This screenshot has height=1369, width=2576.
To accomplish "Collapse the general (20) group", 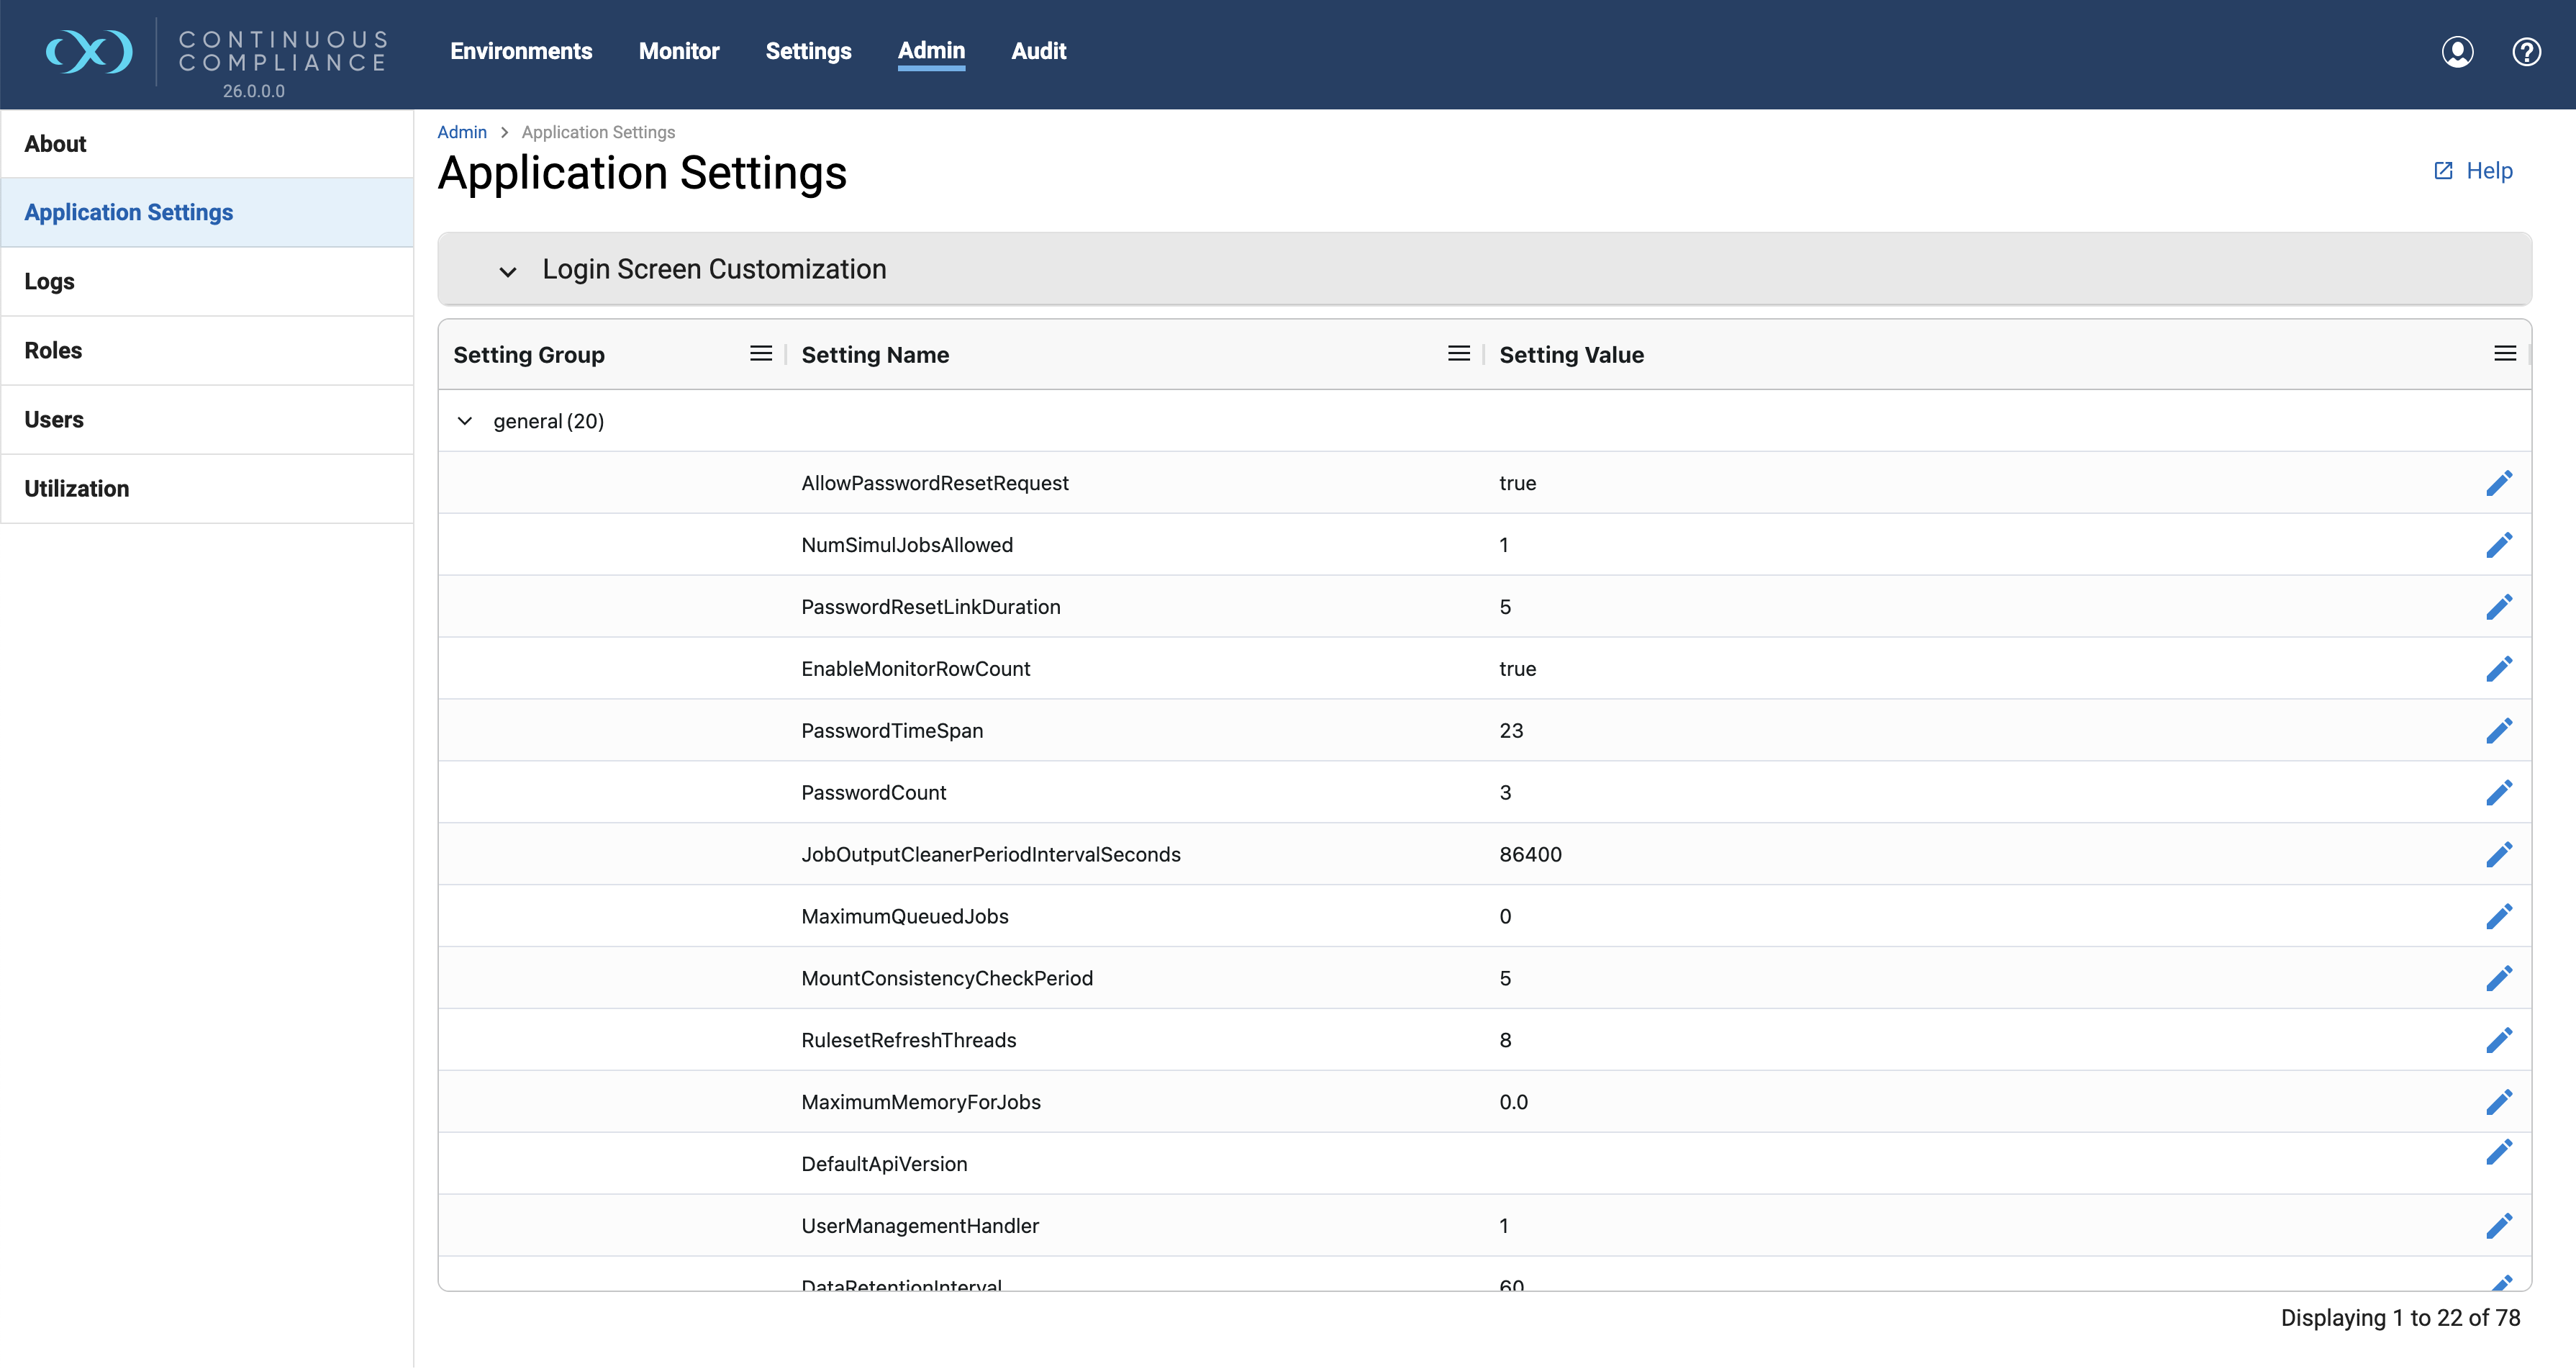I will (x=465, y=421).
